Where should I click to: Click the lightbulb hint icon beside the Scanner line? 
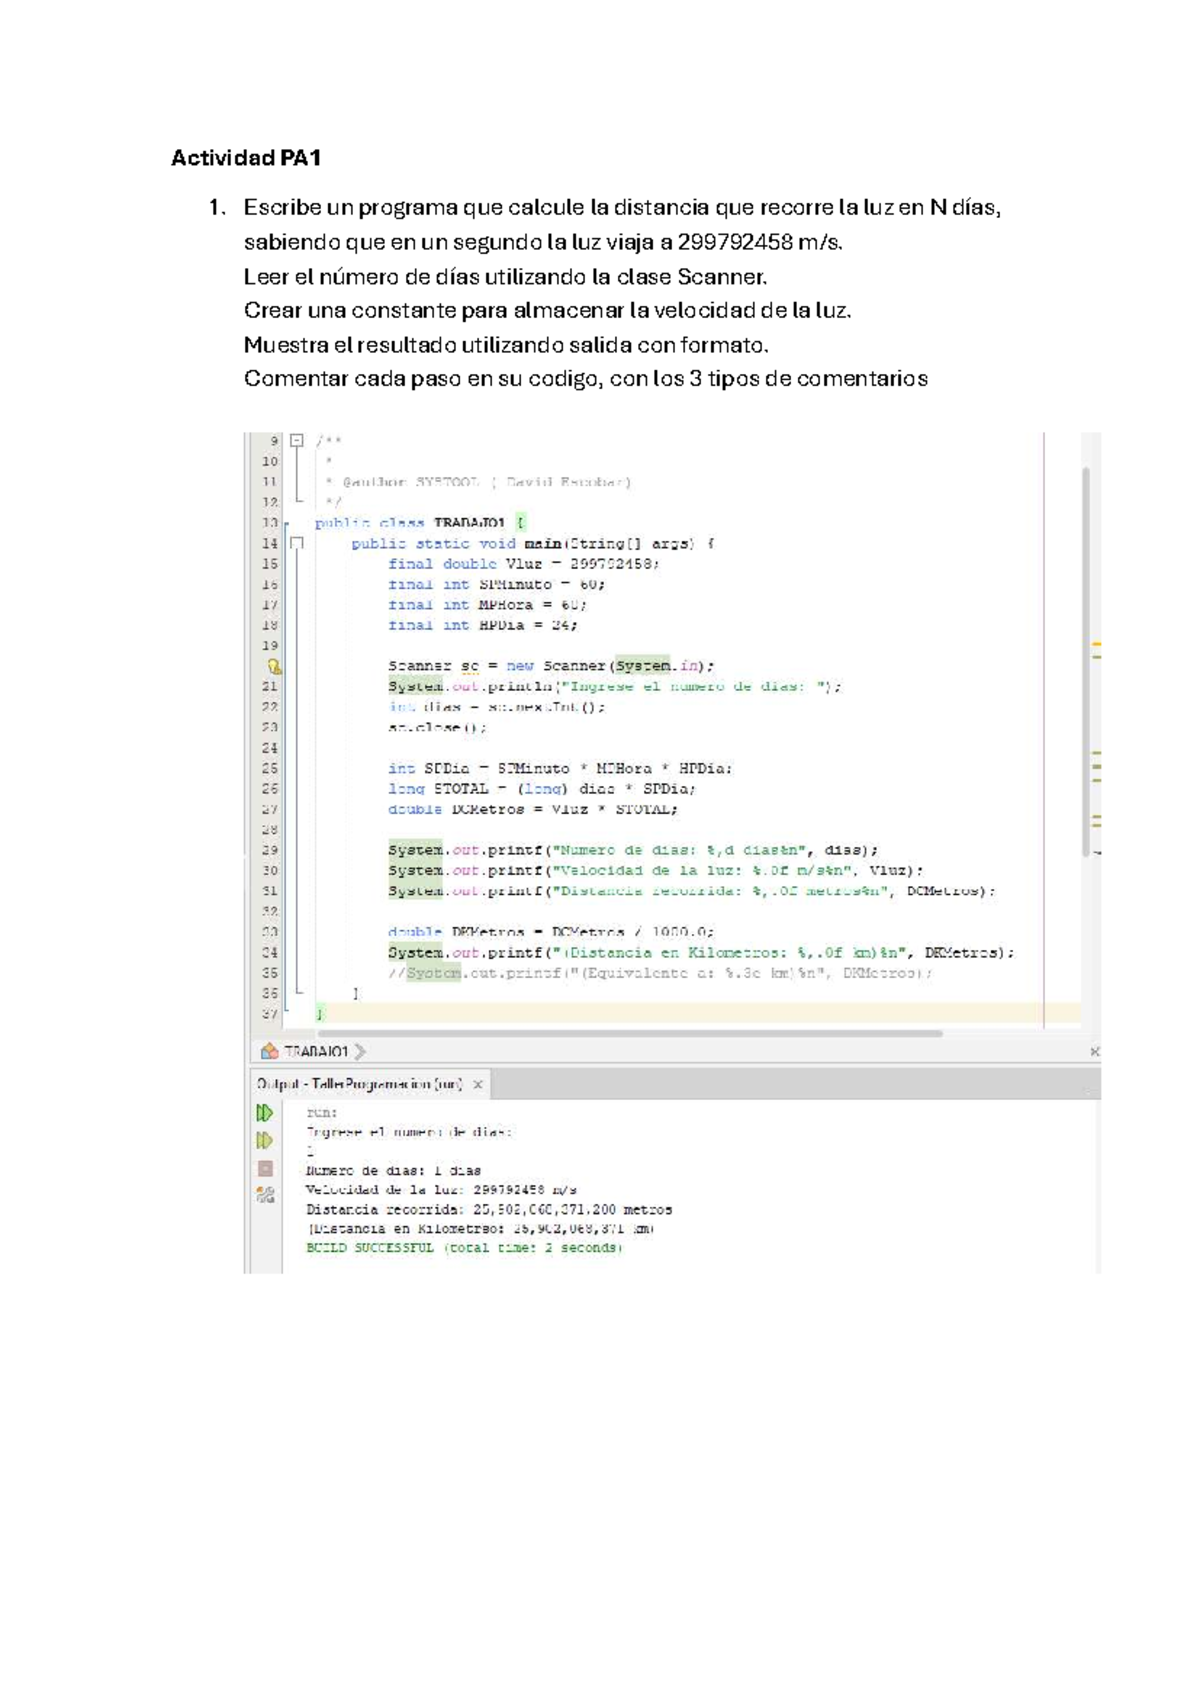(274, 666)
